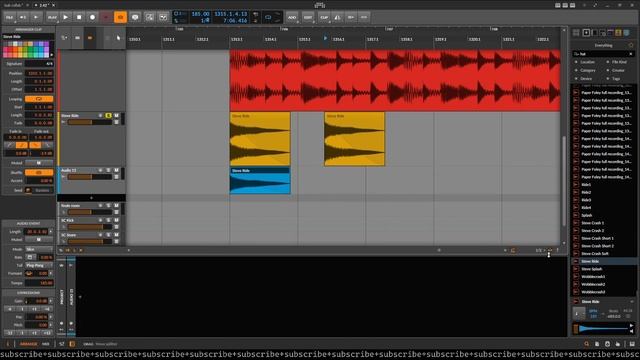Select the orange fade-out curve shape
This screenshot has width=640, height=360.
pyautogui.click(x=35, y=145)
